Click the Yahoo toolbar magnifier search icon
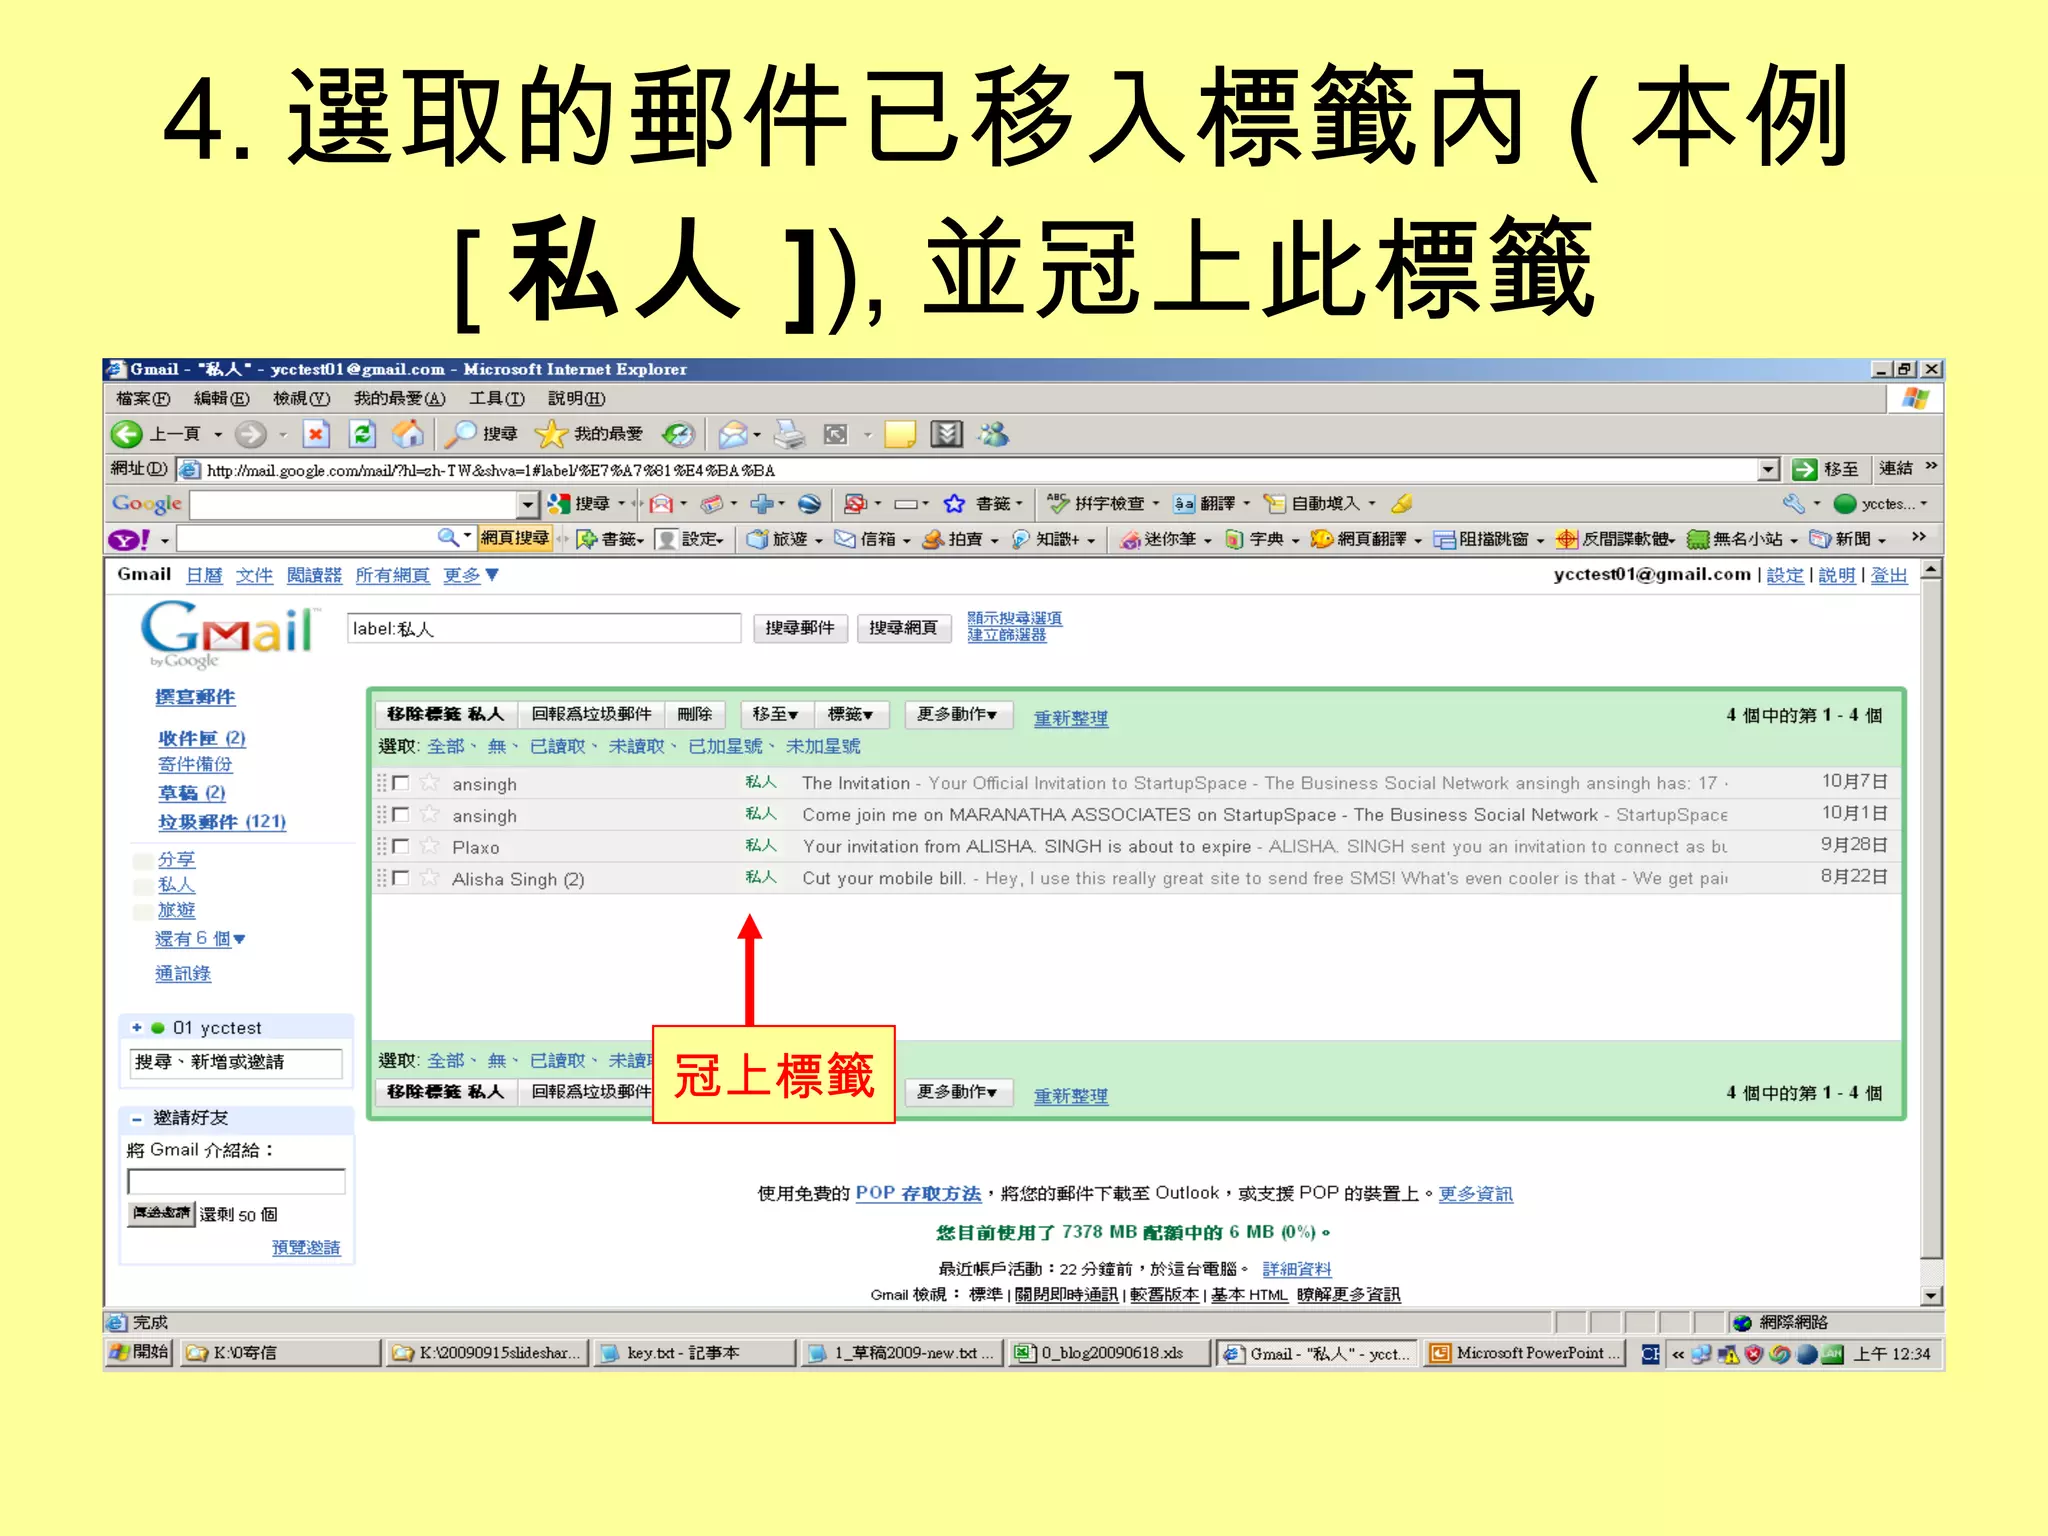The height and width of the screenshot is (1536, 2048). 448,538
